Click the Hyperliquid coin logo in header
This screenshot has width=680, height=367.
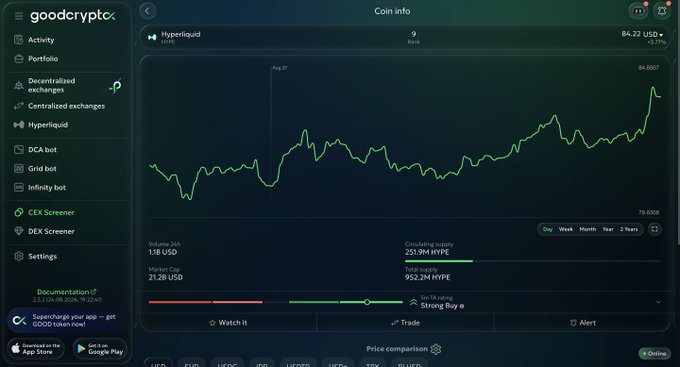point(152,37)
